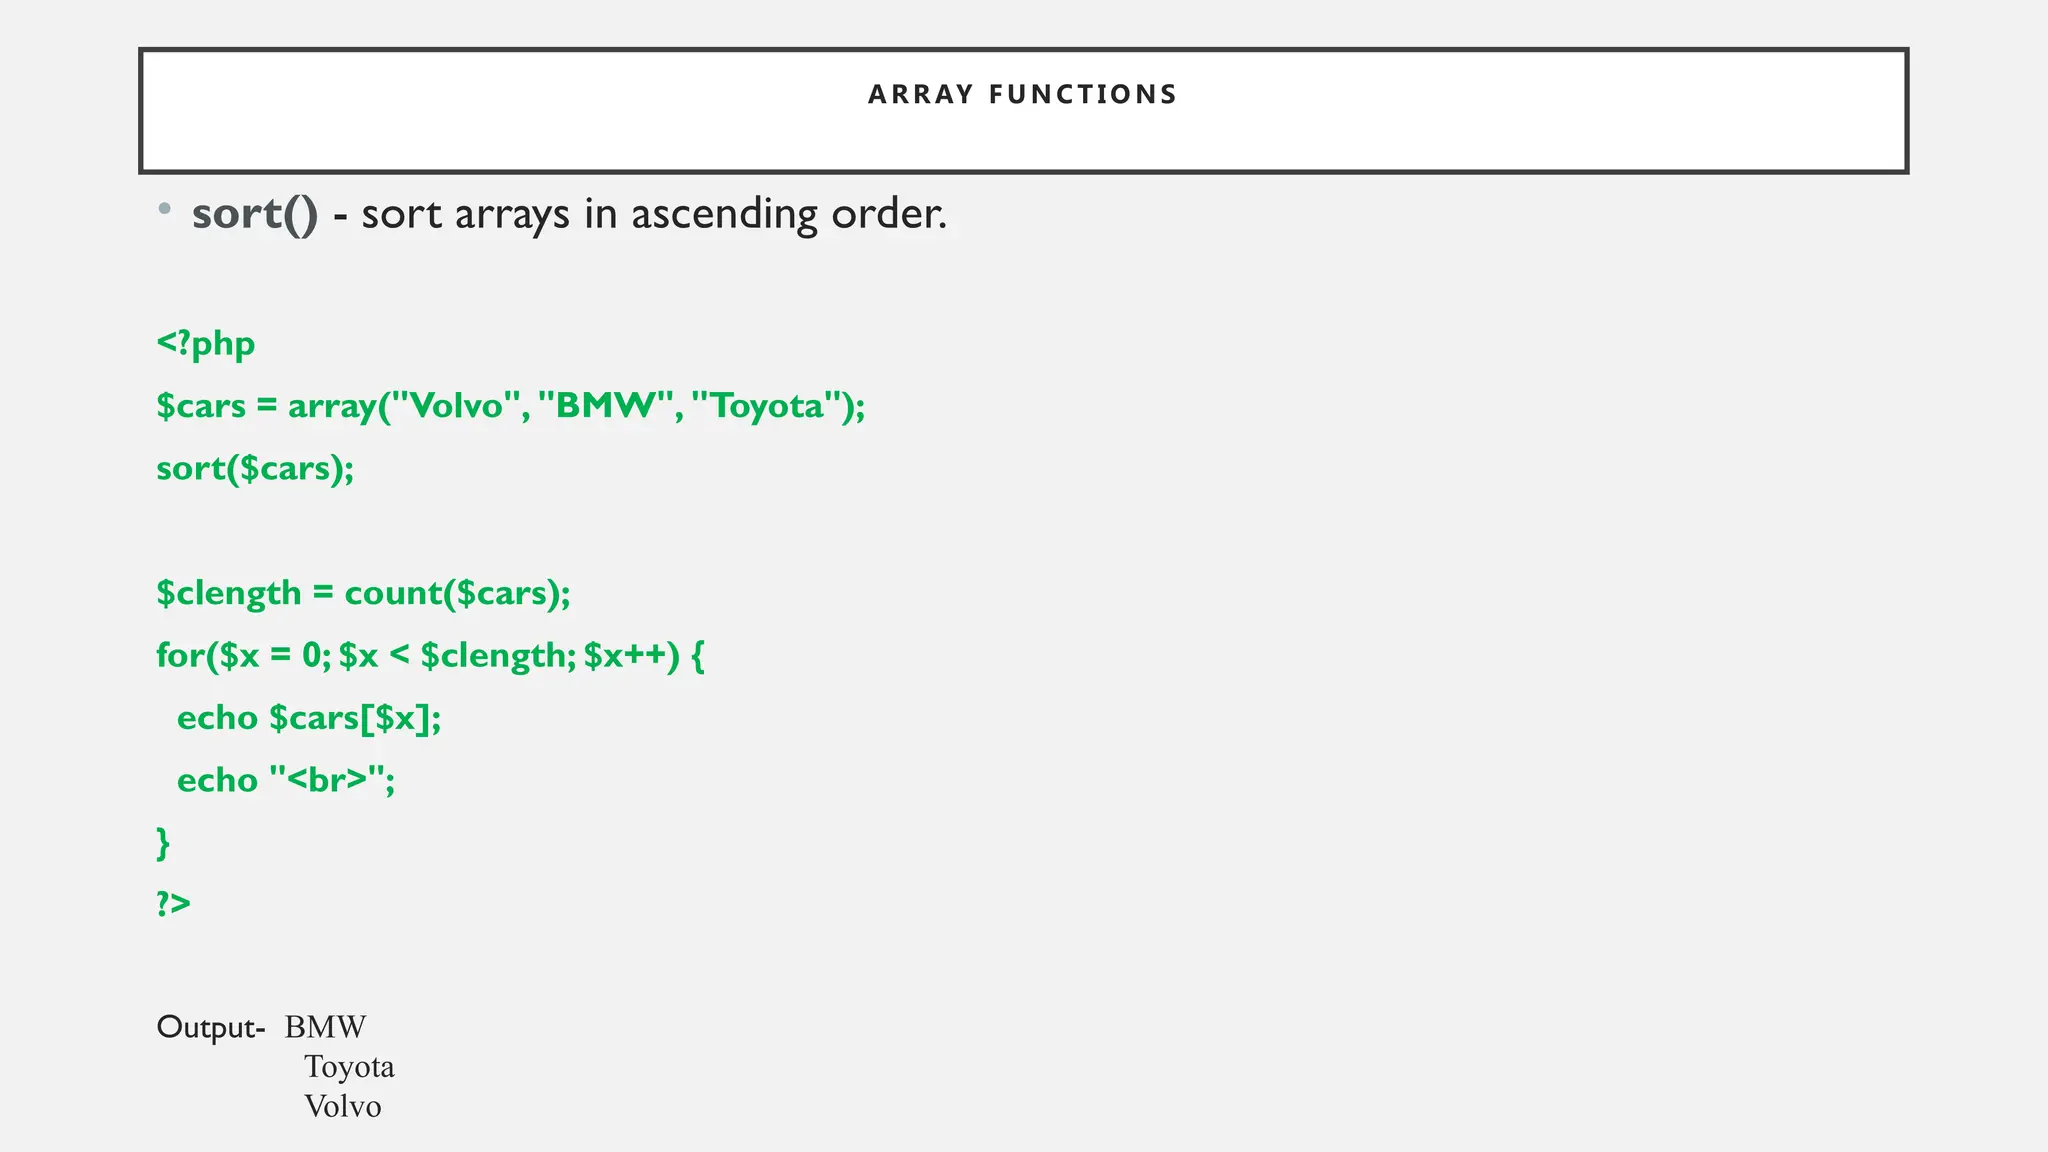Click the gray bullet point before sort()

point(165,210)
